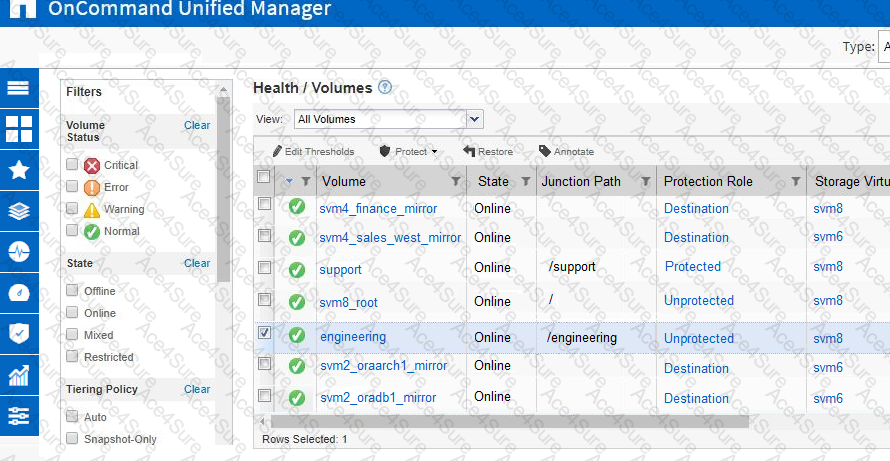This screenshot has height=461, width=890.
Task: Click Edit Thresholds in the toolbar
Action: [x=313, y=152]
